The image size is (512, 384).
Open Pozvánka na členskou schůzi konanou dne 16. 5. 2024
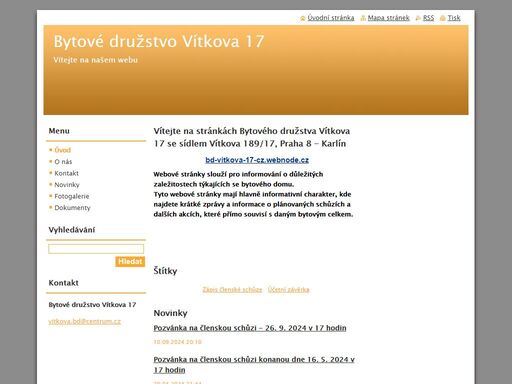click(254, 365)
